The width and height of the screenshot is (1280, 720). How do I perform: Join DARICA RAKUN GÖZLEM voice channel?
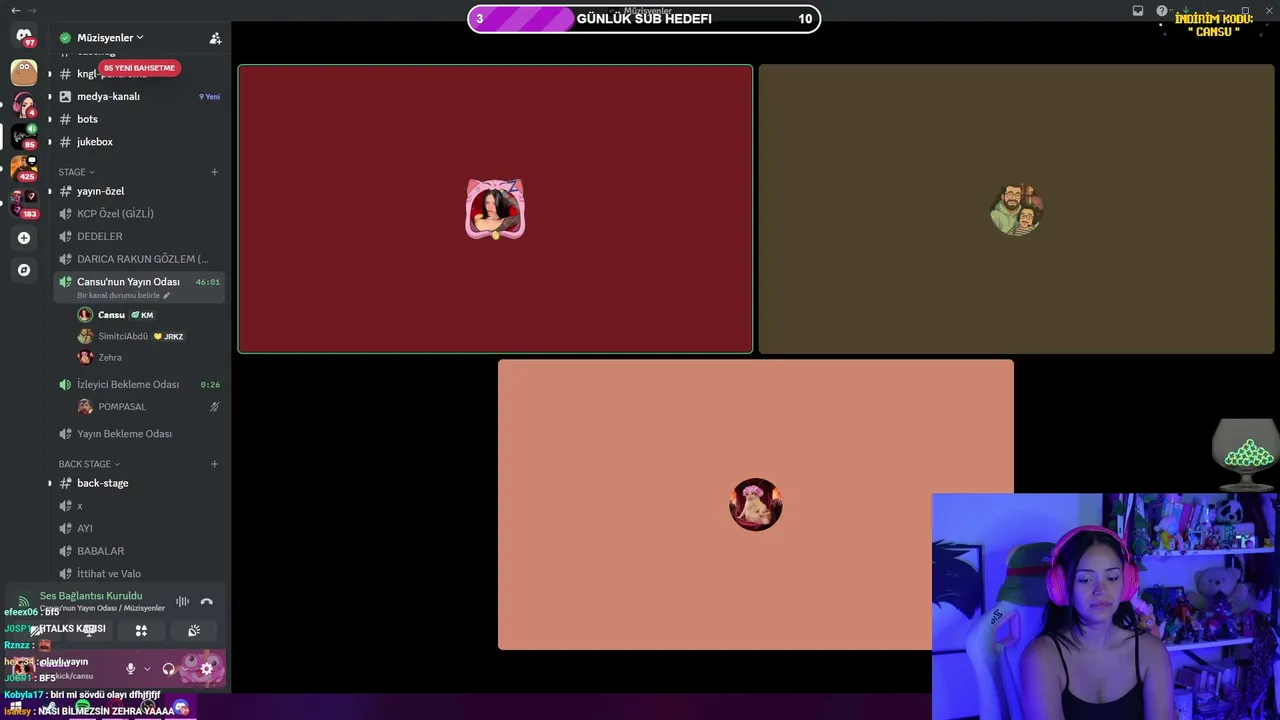139,259
